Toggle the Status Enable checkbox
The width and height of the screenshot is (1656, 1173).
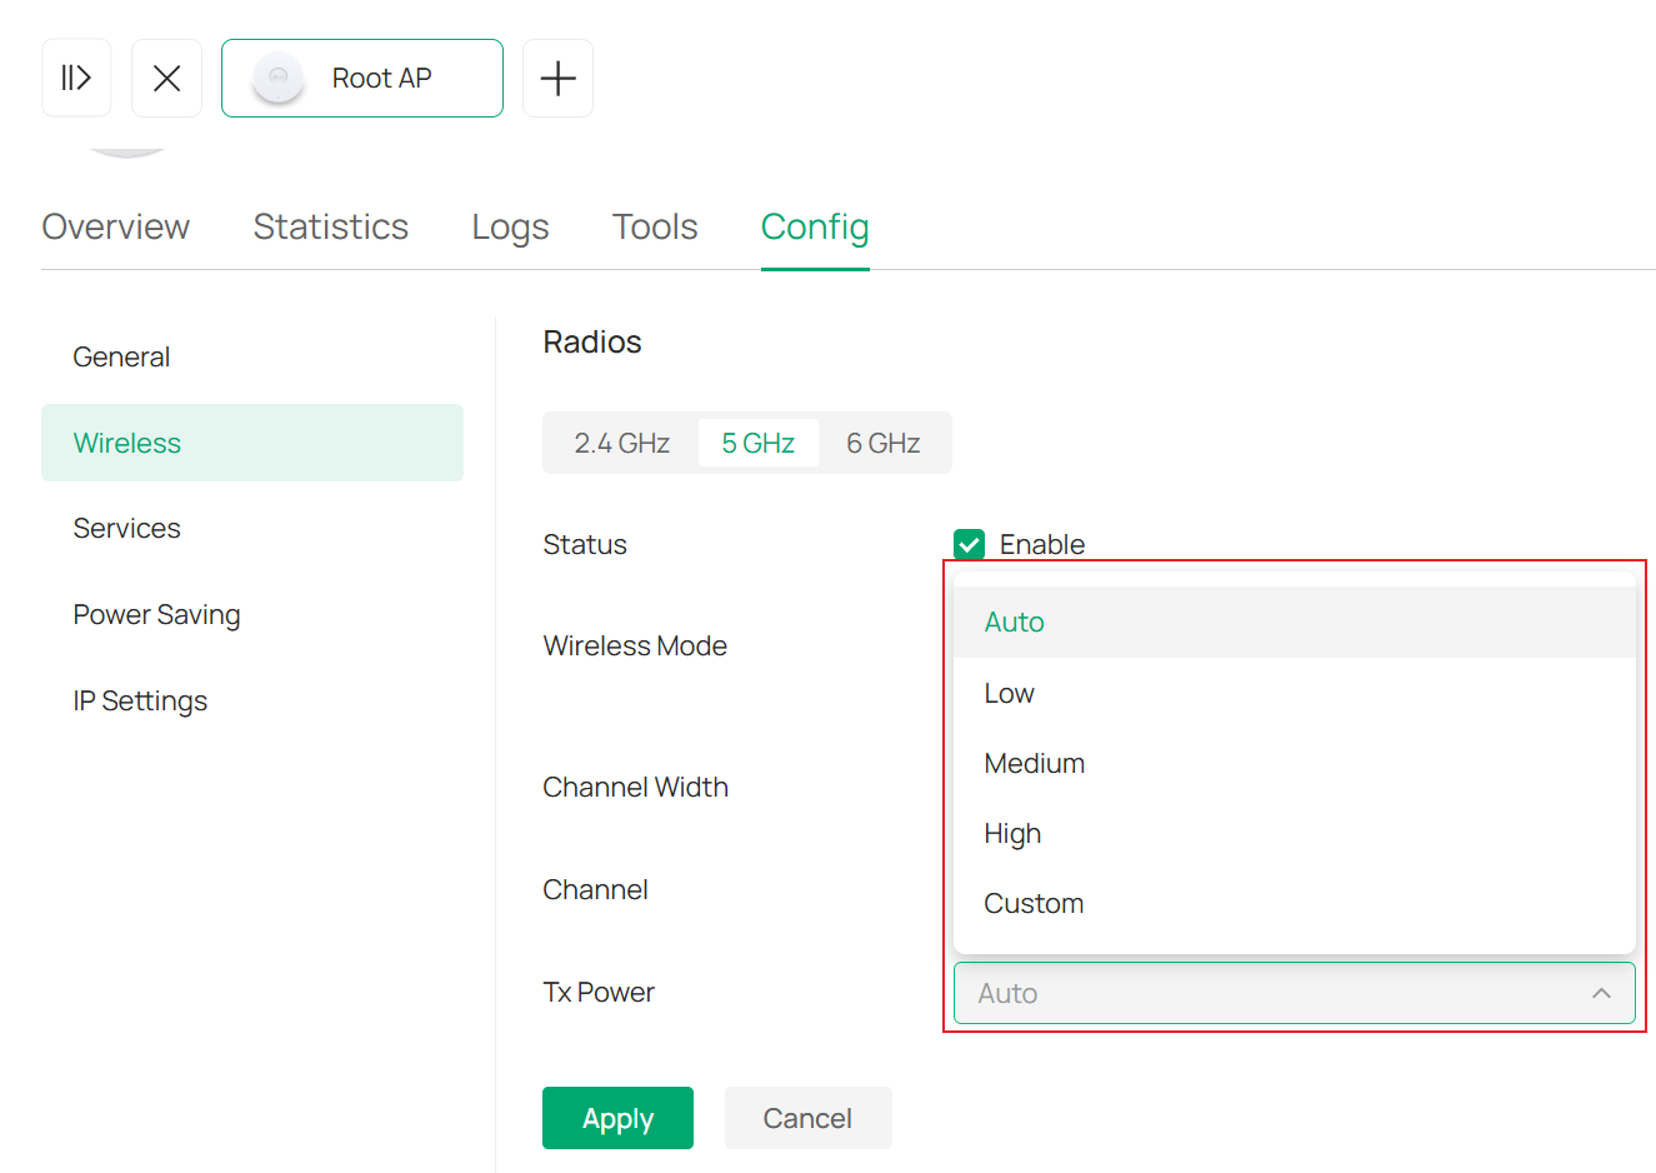pyautogui.click(x=969, y=544)
